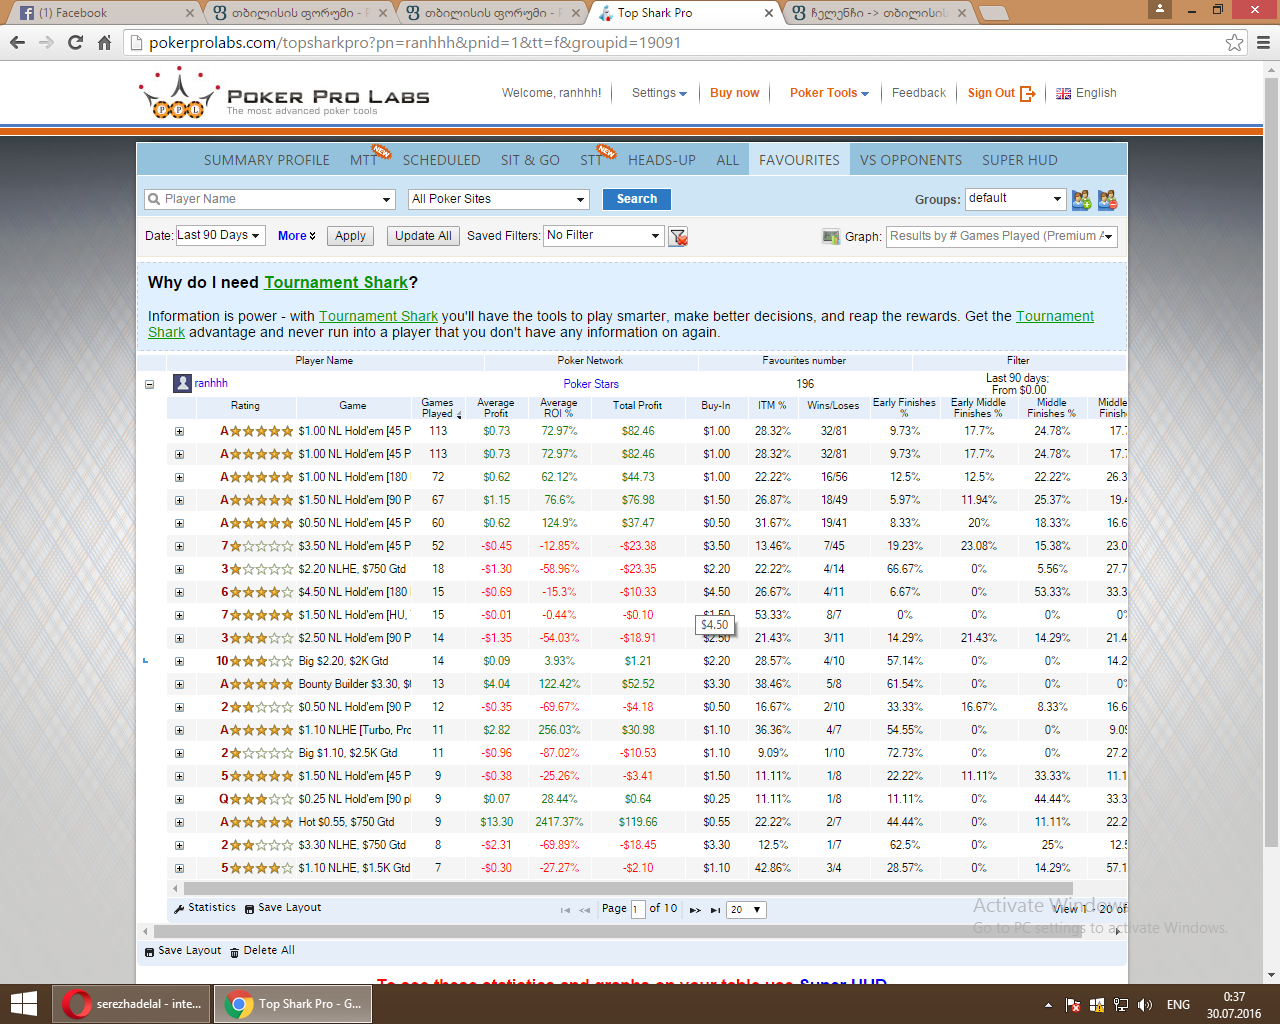Screen dimensions: 1280x1024
Task: Open the Buy now link
Action: pyautogui.click(x=735, y=93)
